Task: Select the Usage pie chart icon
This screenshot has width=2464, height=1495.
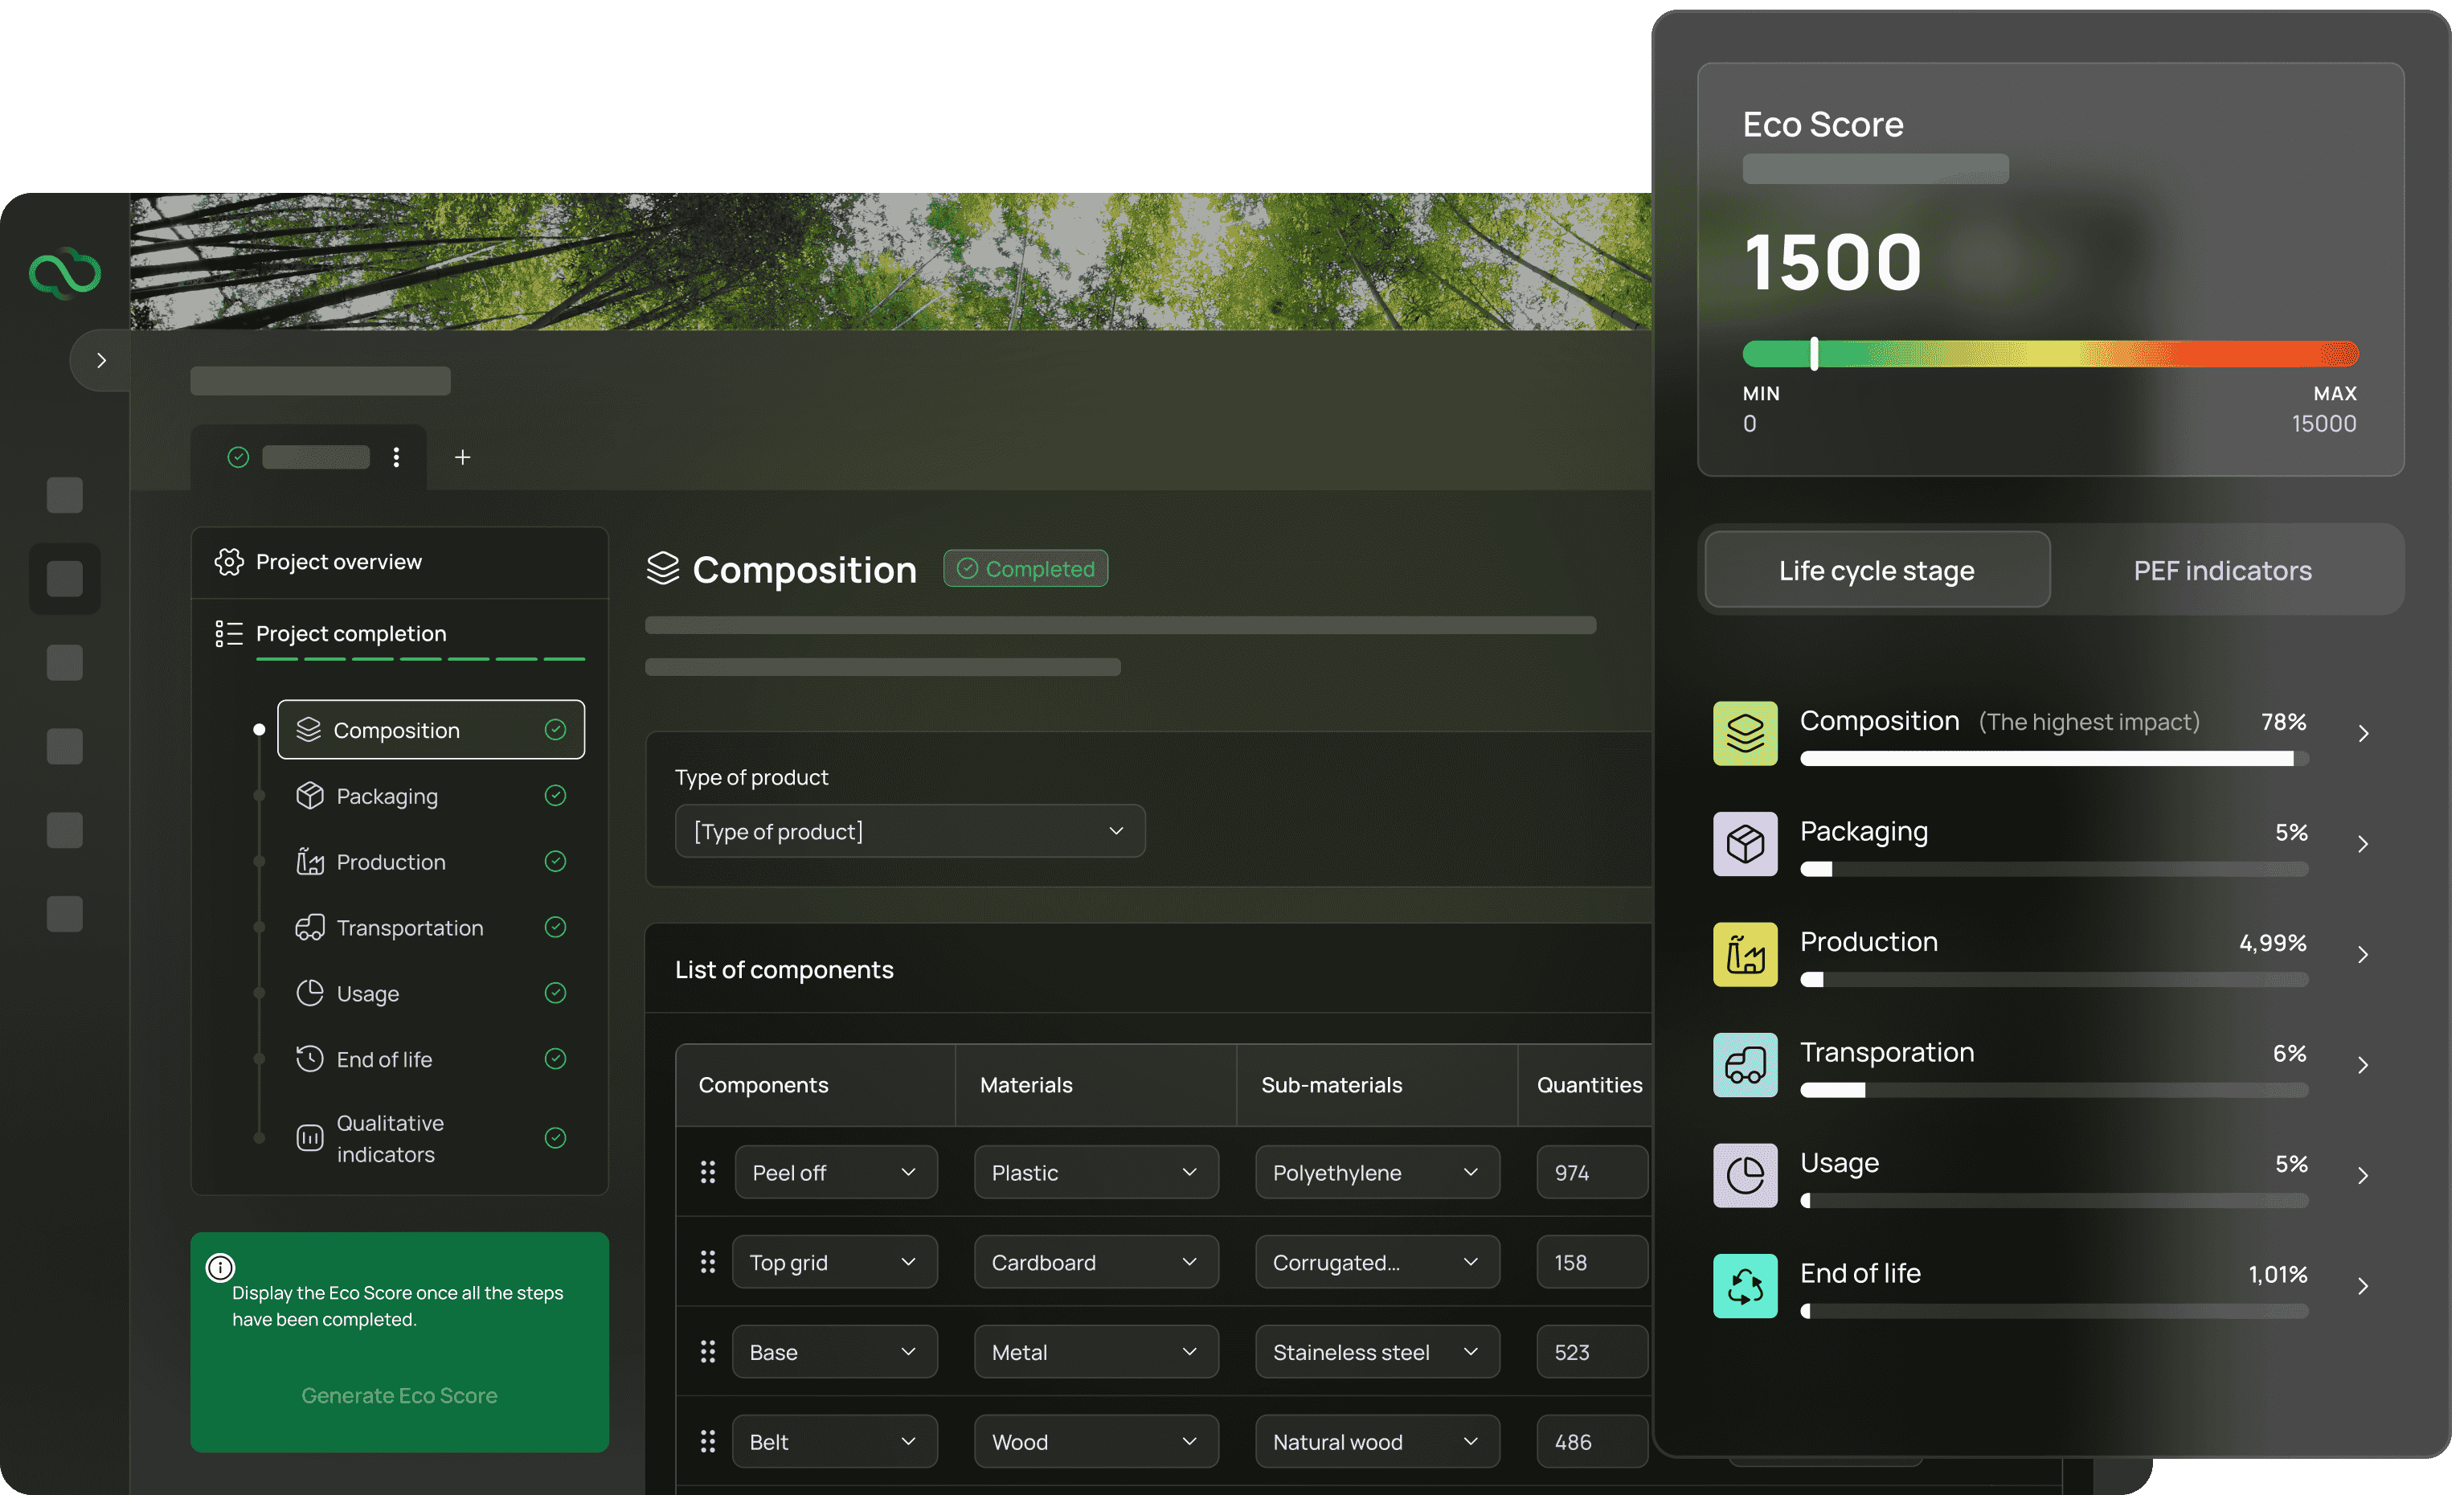Action: (309, 993)
